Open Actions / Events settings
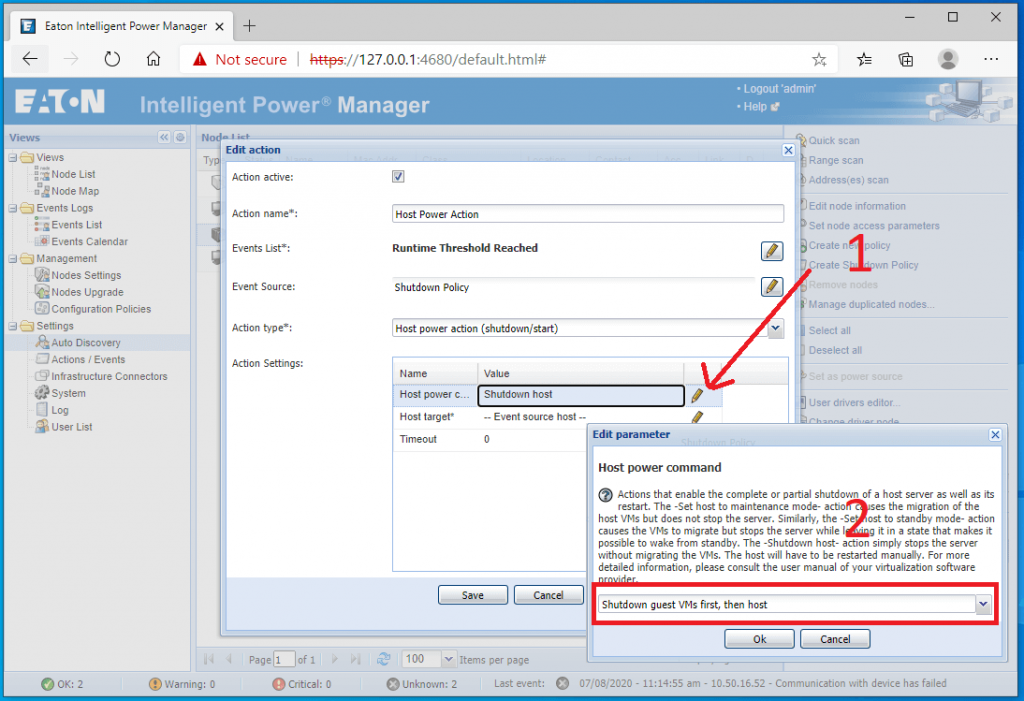Viewport: 1024px width, 701px height. (x=88, y=360)
